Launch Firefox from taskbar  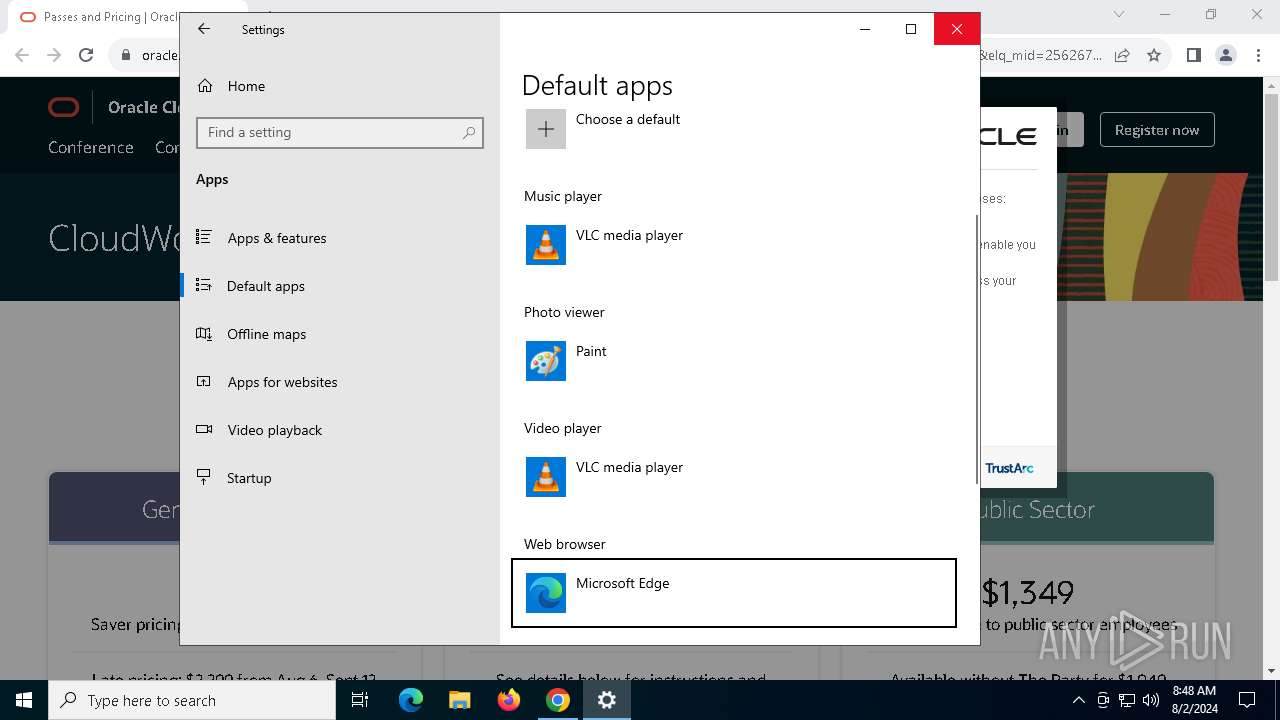point(509,700)
